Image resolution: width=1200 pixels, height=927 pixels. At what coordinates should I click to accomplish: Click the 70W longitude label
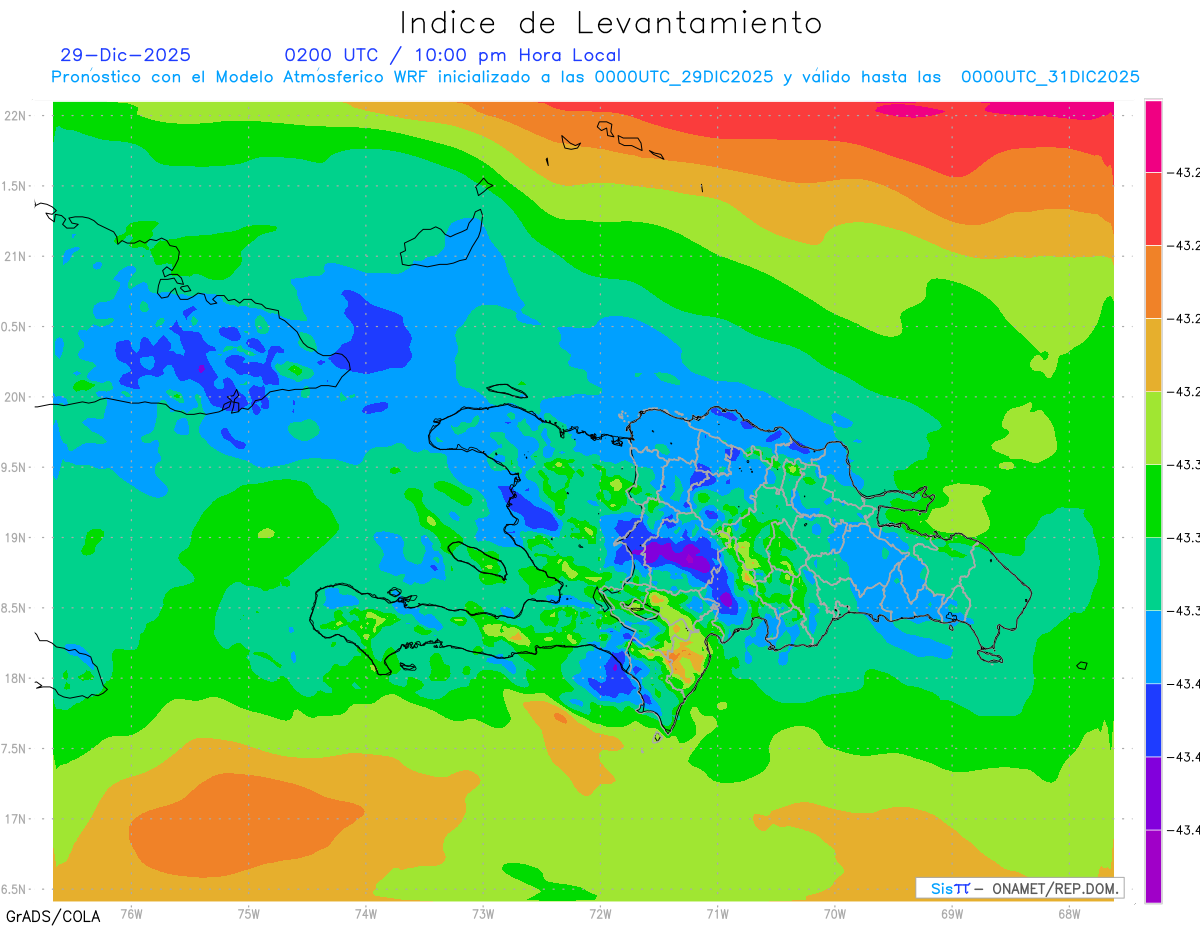point(834,914)
